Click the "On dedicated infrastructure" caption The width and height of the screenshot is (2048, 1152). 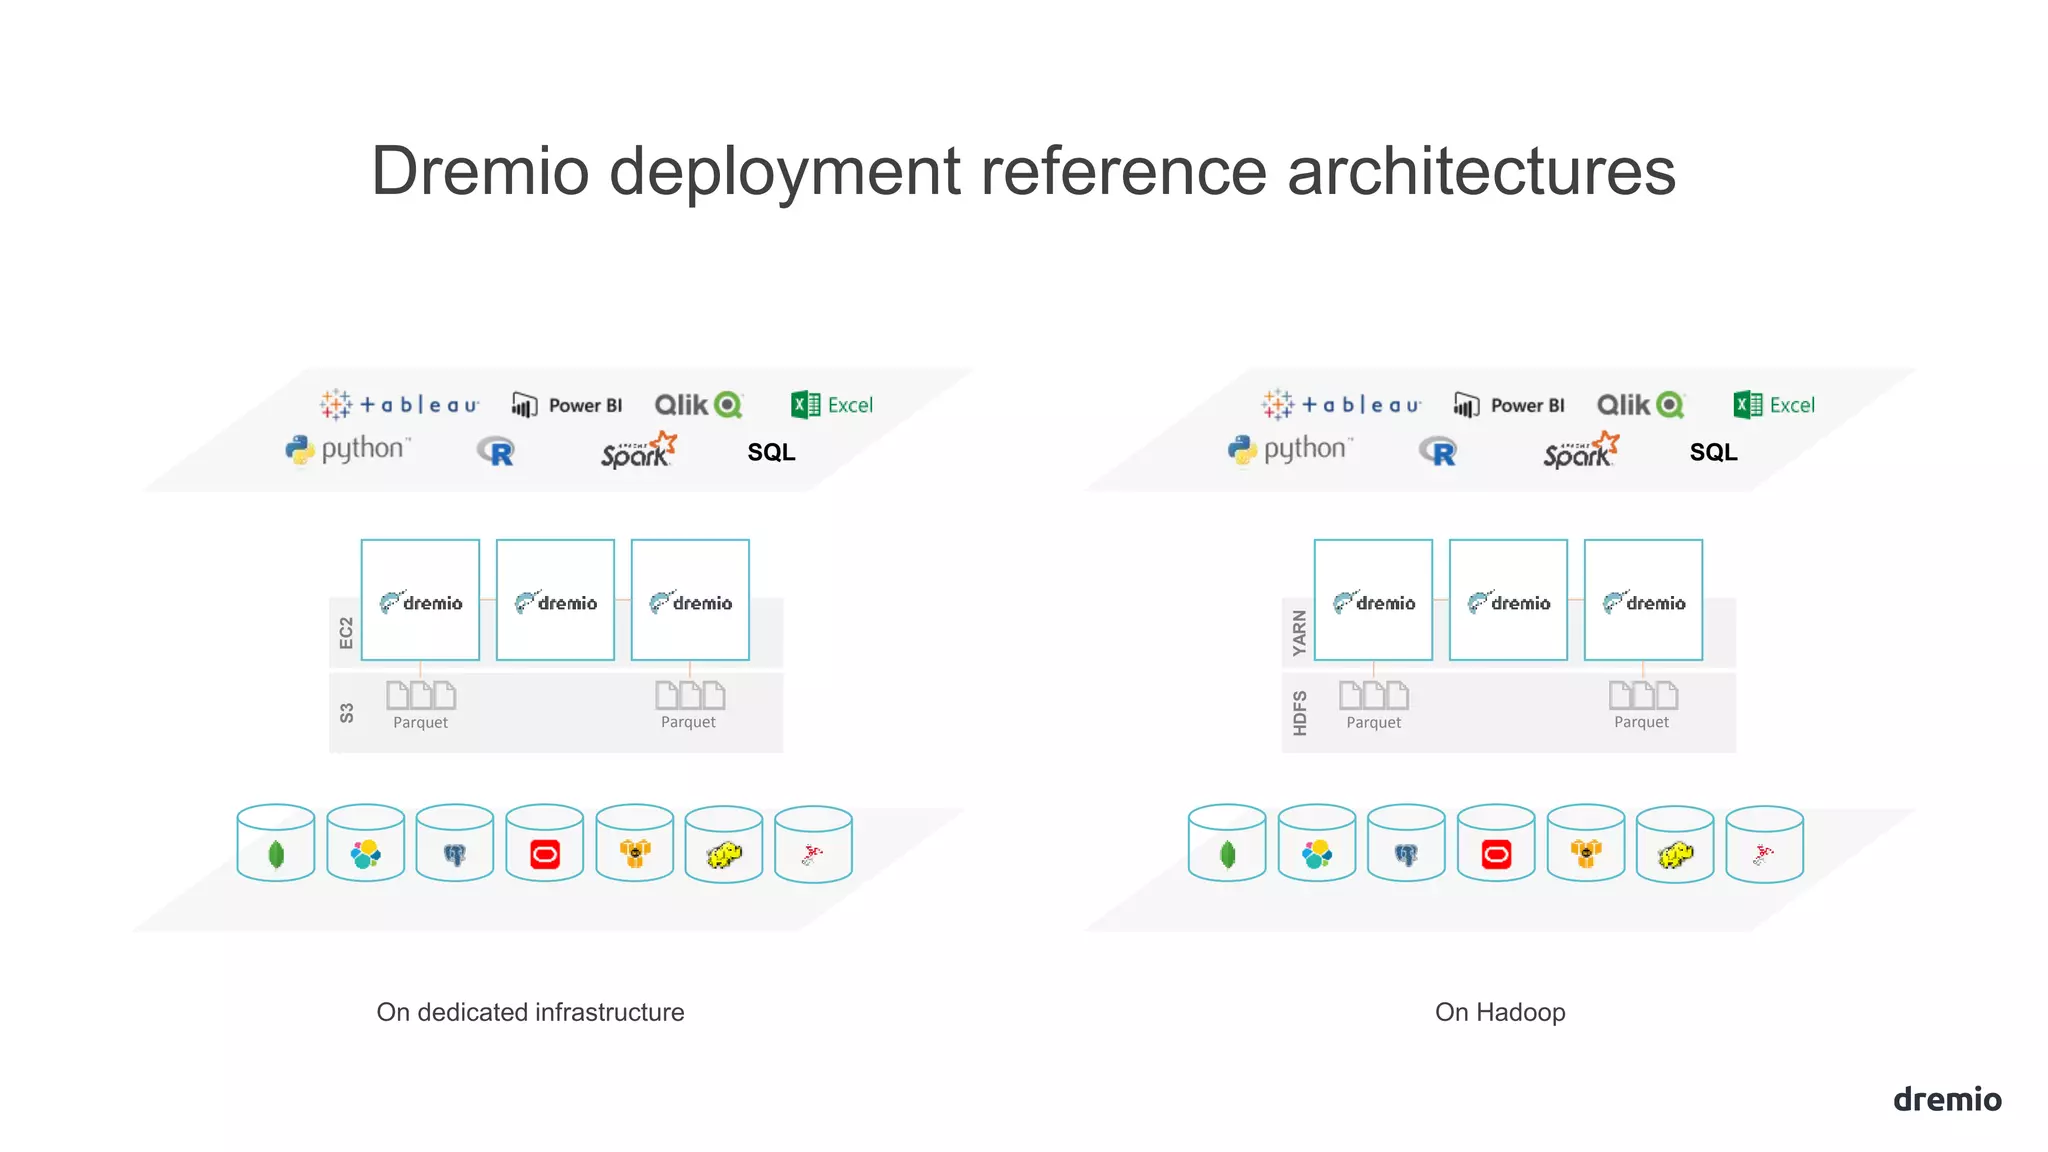coord(530,1012)
